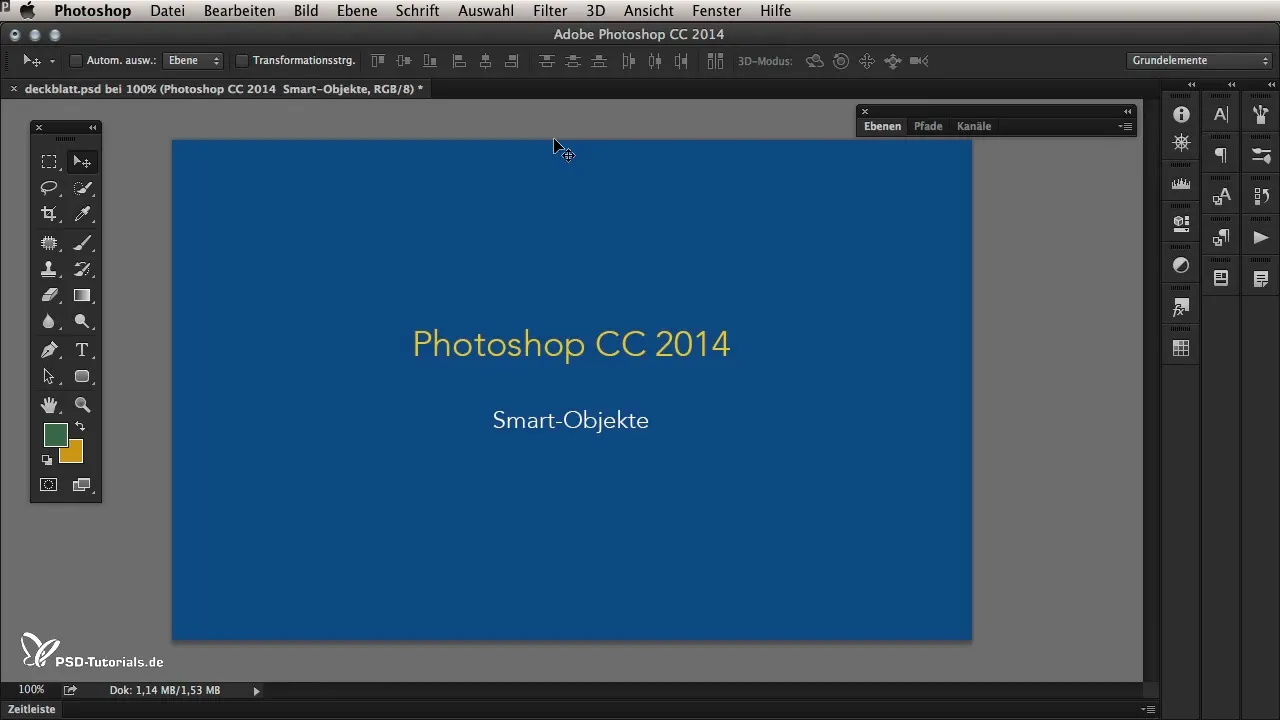This screenshot has width=1280, height=720.
Task: Reset to default foreground/background colors
Action: click(46, 460)
